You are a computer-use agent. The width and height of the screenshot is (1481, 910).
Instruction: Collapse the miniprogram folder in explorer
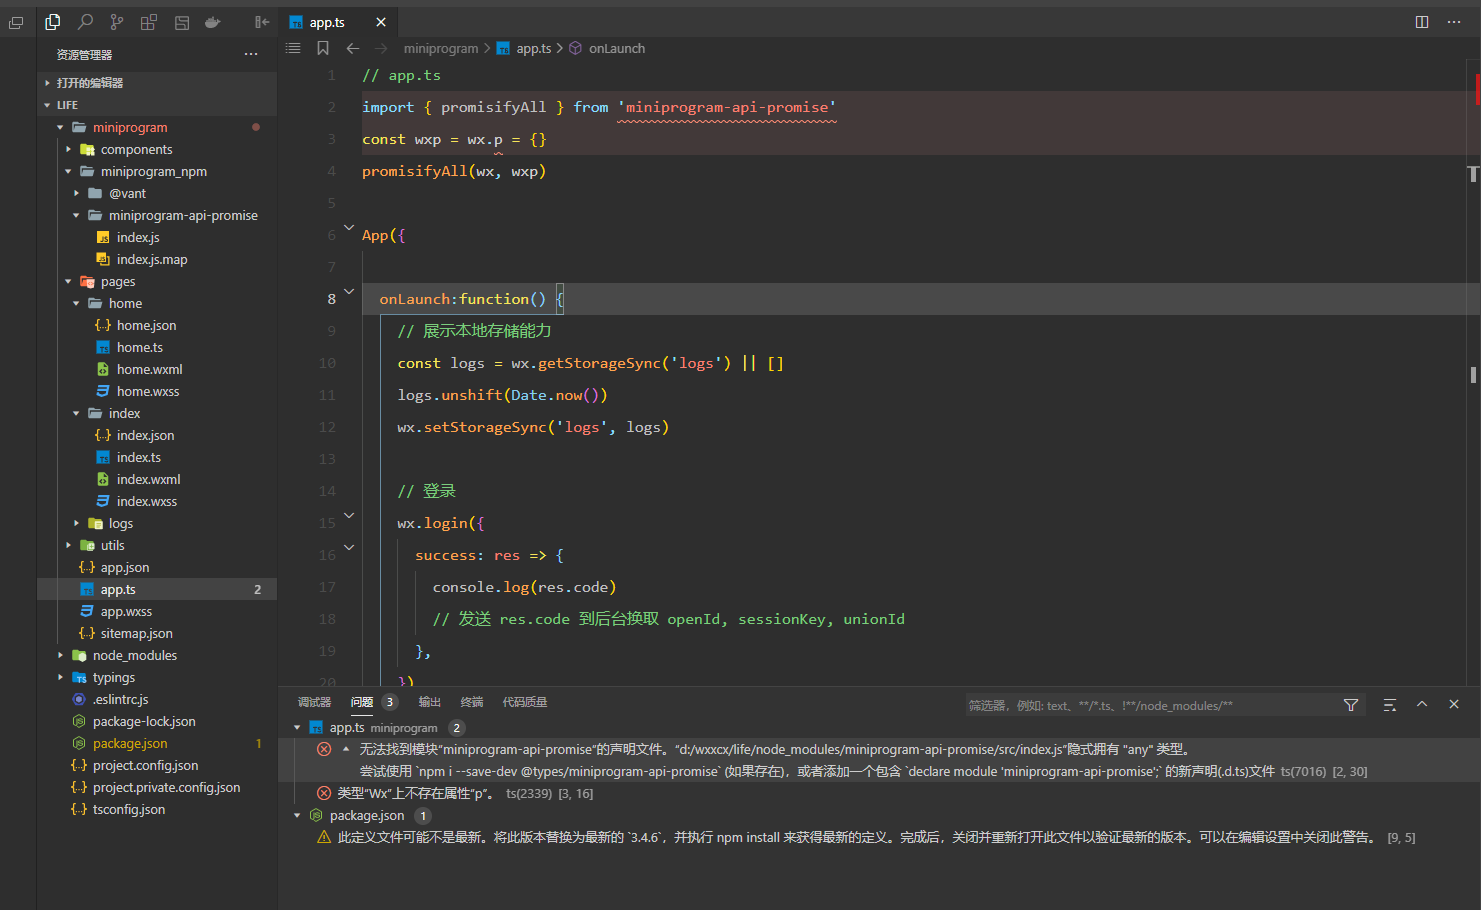(130, 127)
